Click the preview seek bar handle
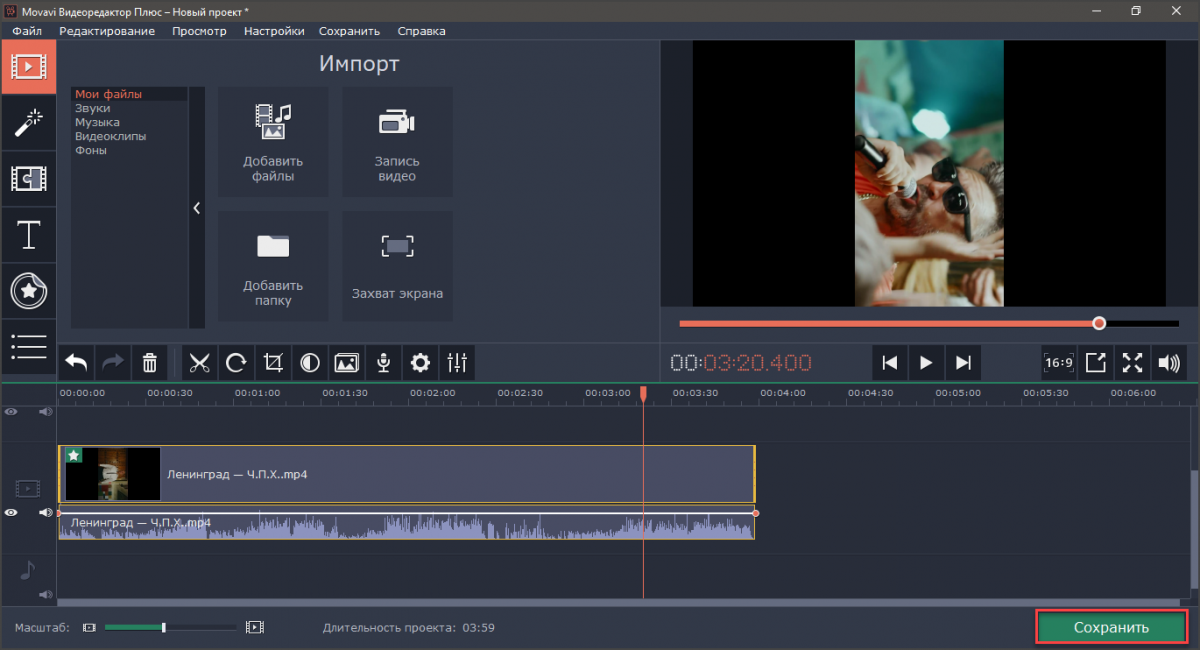 pos(1099,323)
